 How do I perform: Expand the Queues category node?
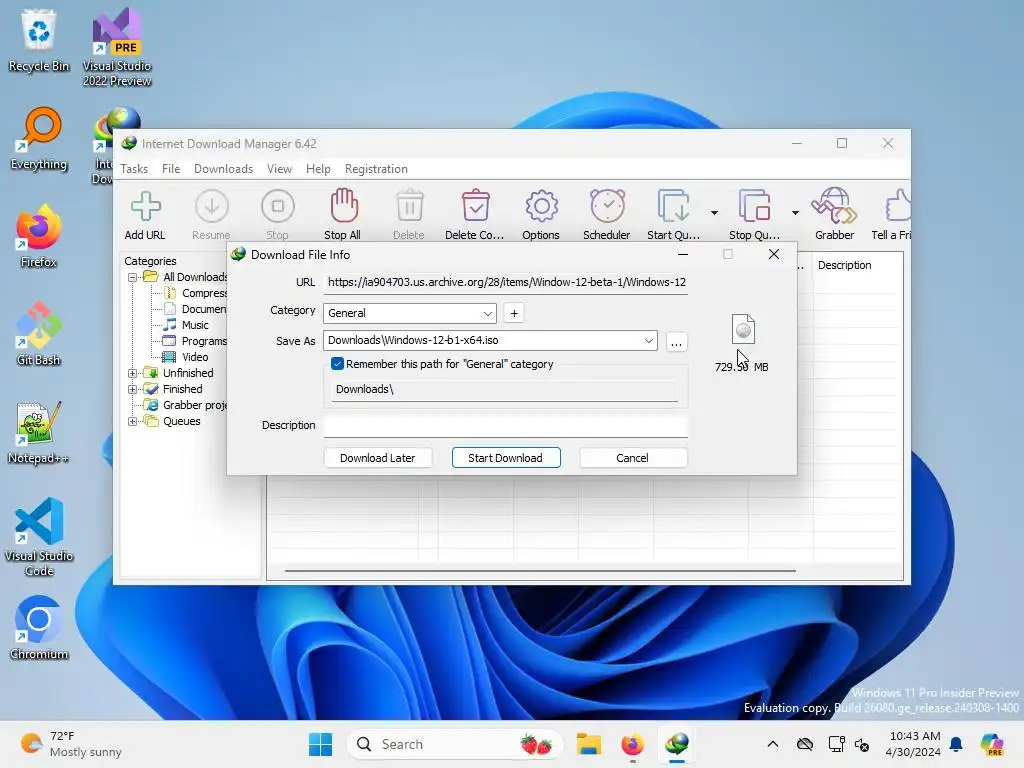(133, 421)
